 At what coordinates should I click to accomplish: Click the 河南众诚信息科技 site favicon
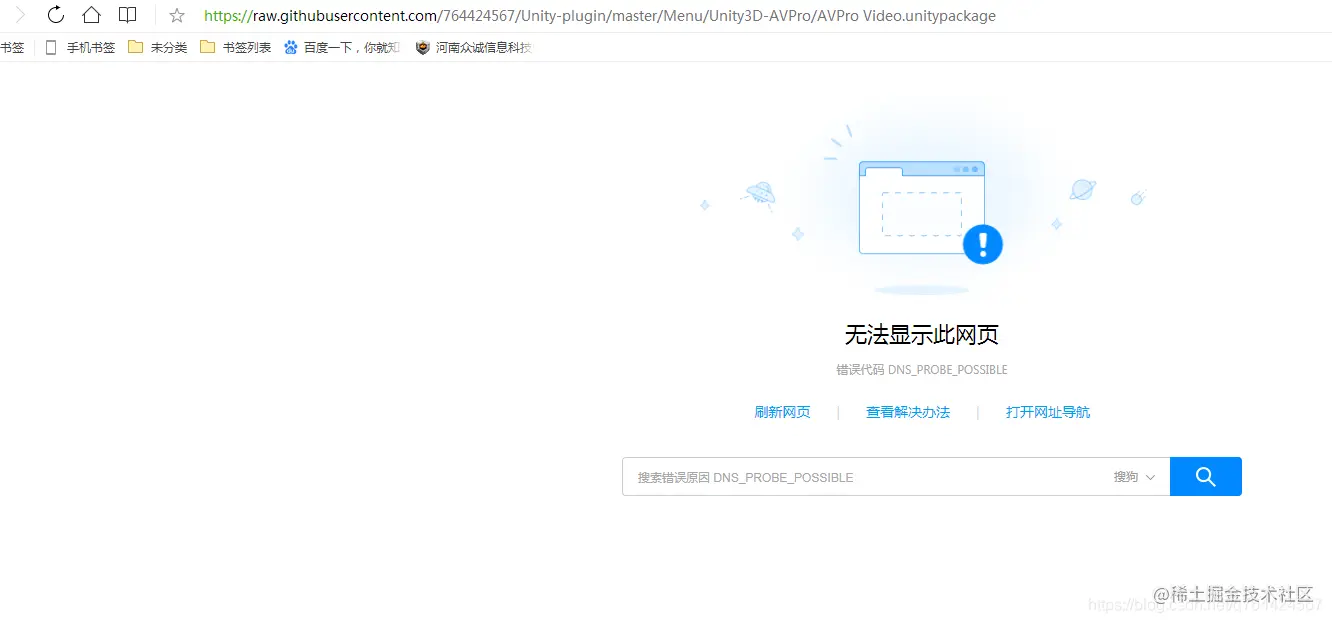point(422,46)
